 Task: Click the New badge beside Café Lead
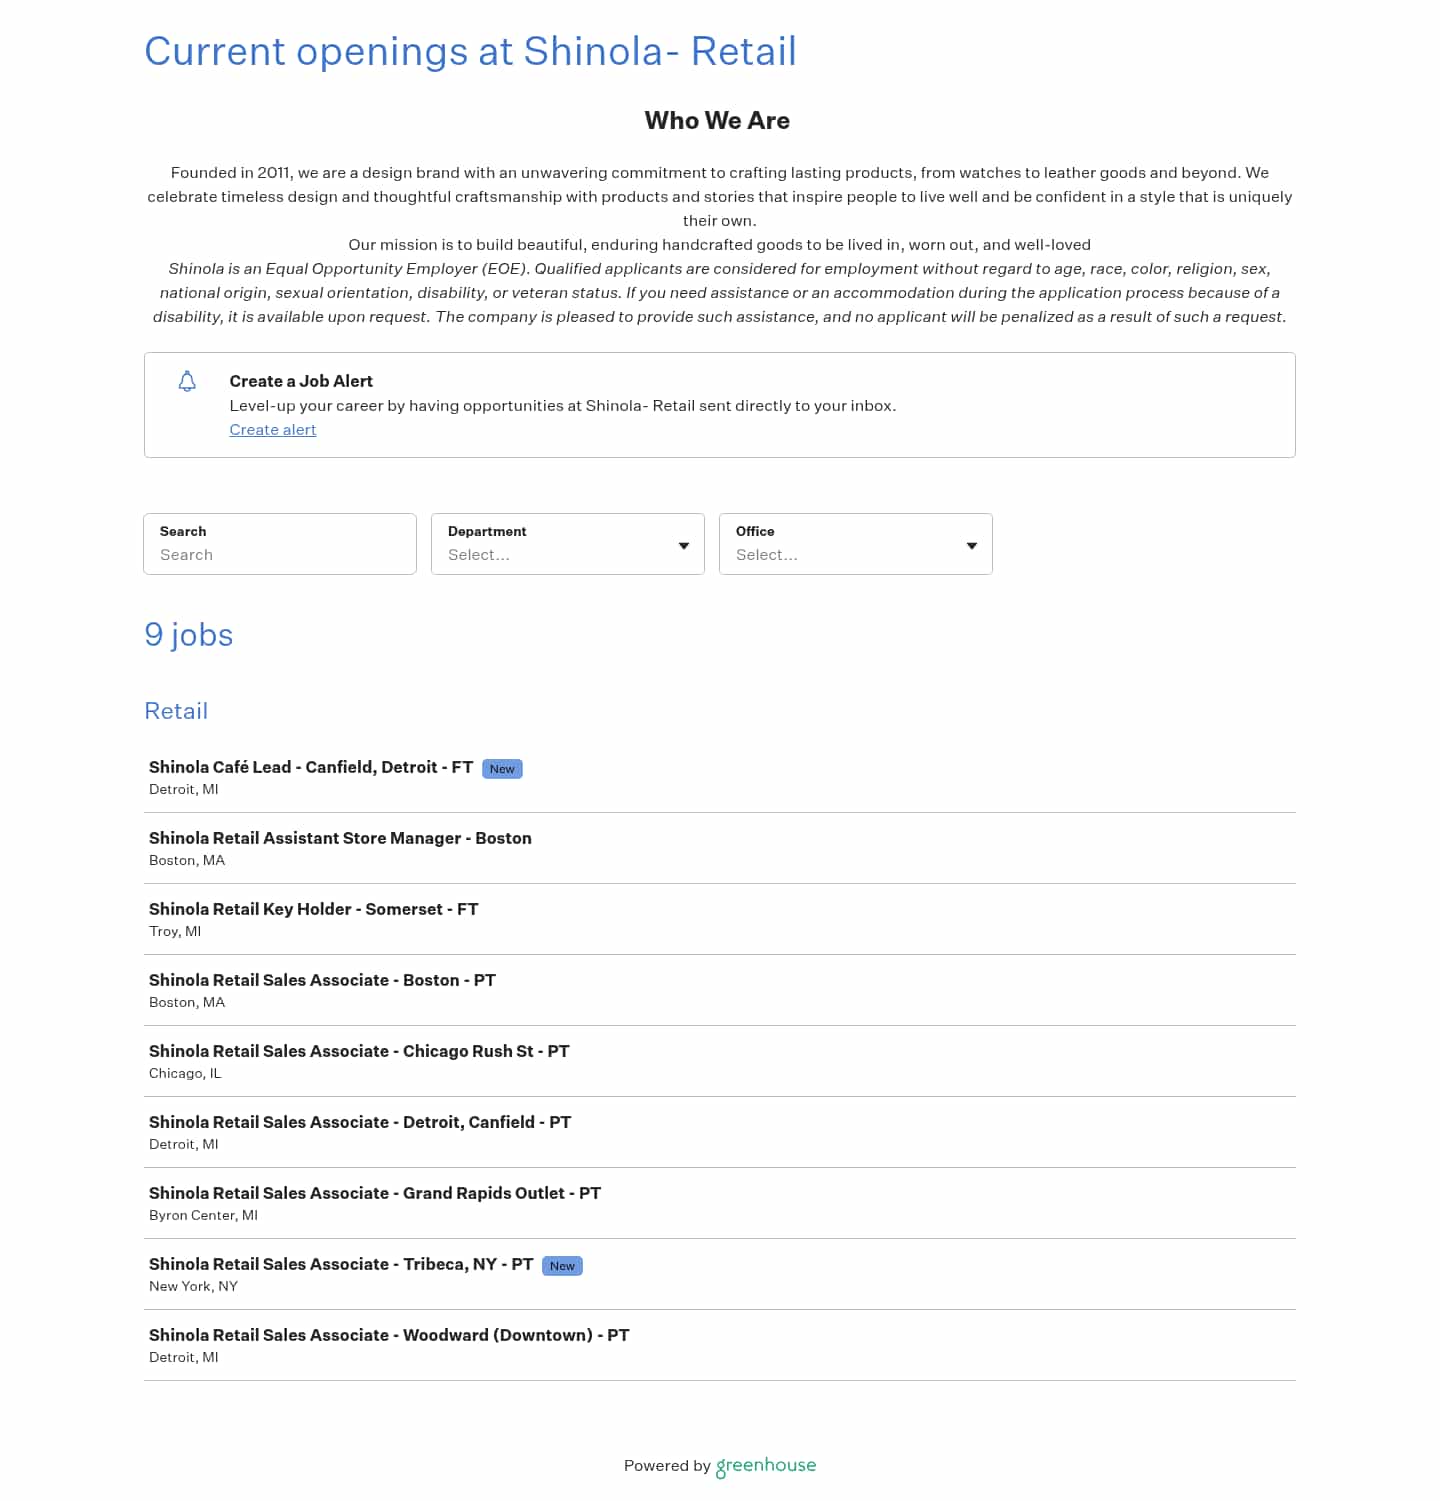502,769
